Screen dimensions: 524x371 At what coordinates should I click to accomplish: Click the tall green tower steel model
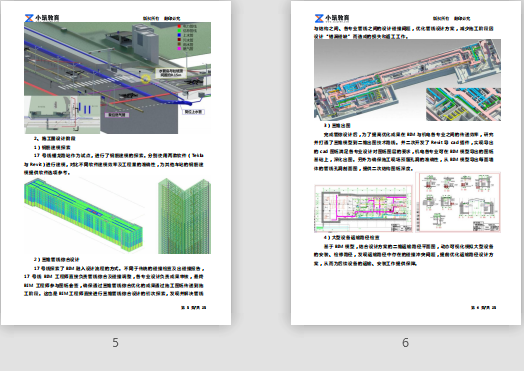[184, 216]
